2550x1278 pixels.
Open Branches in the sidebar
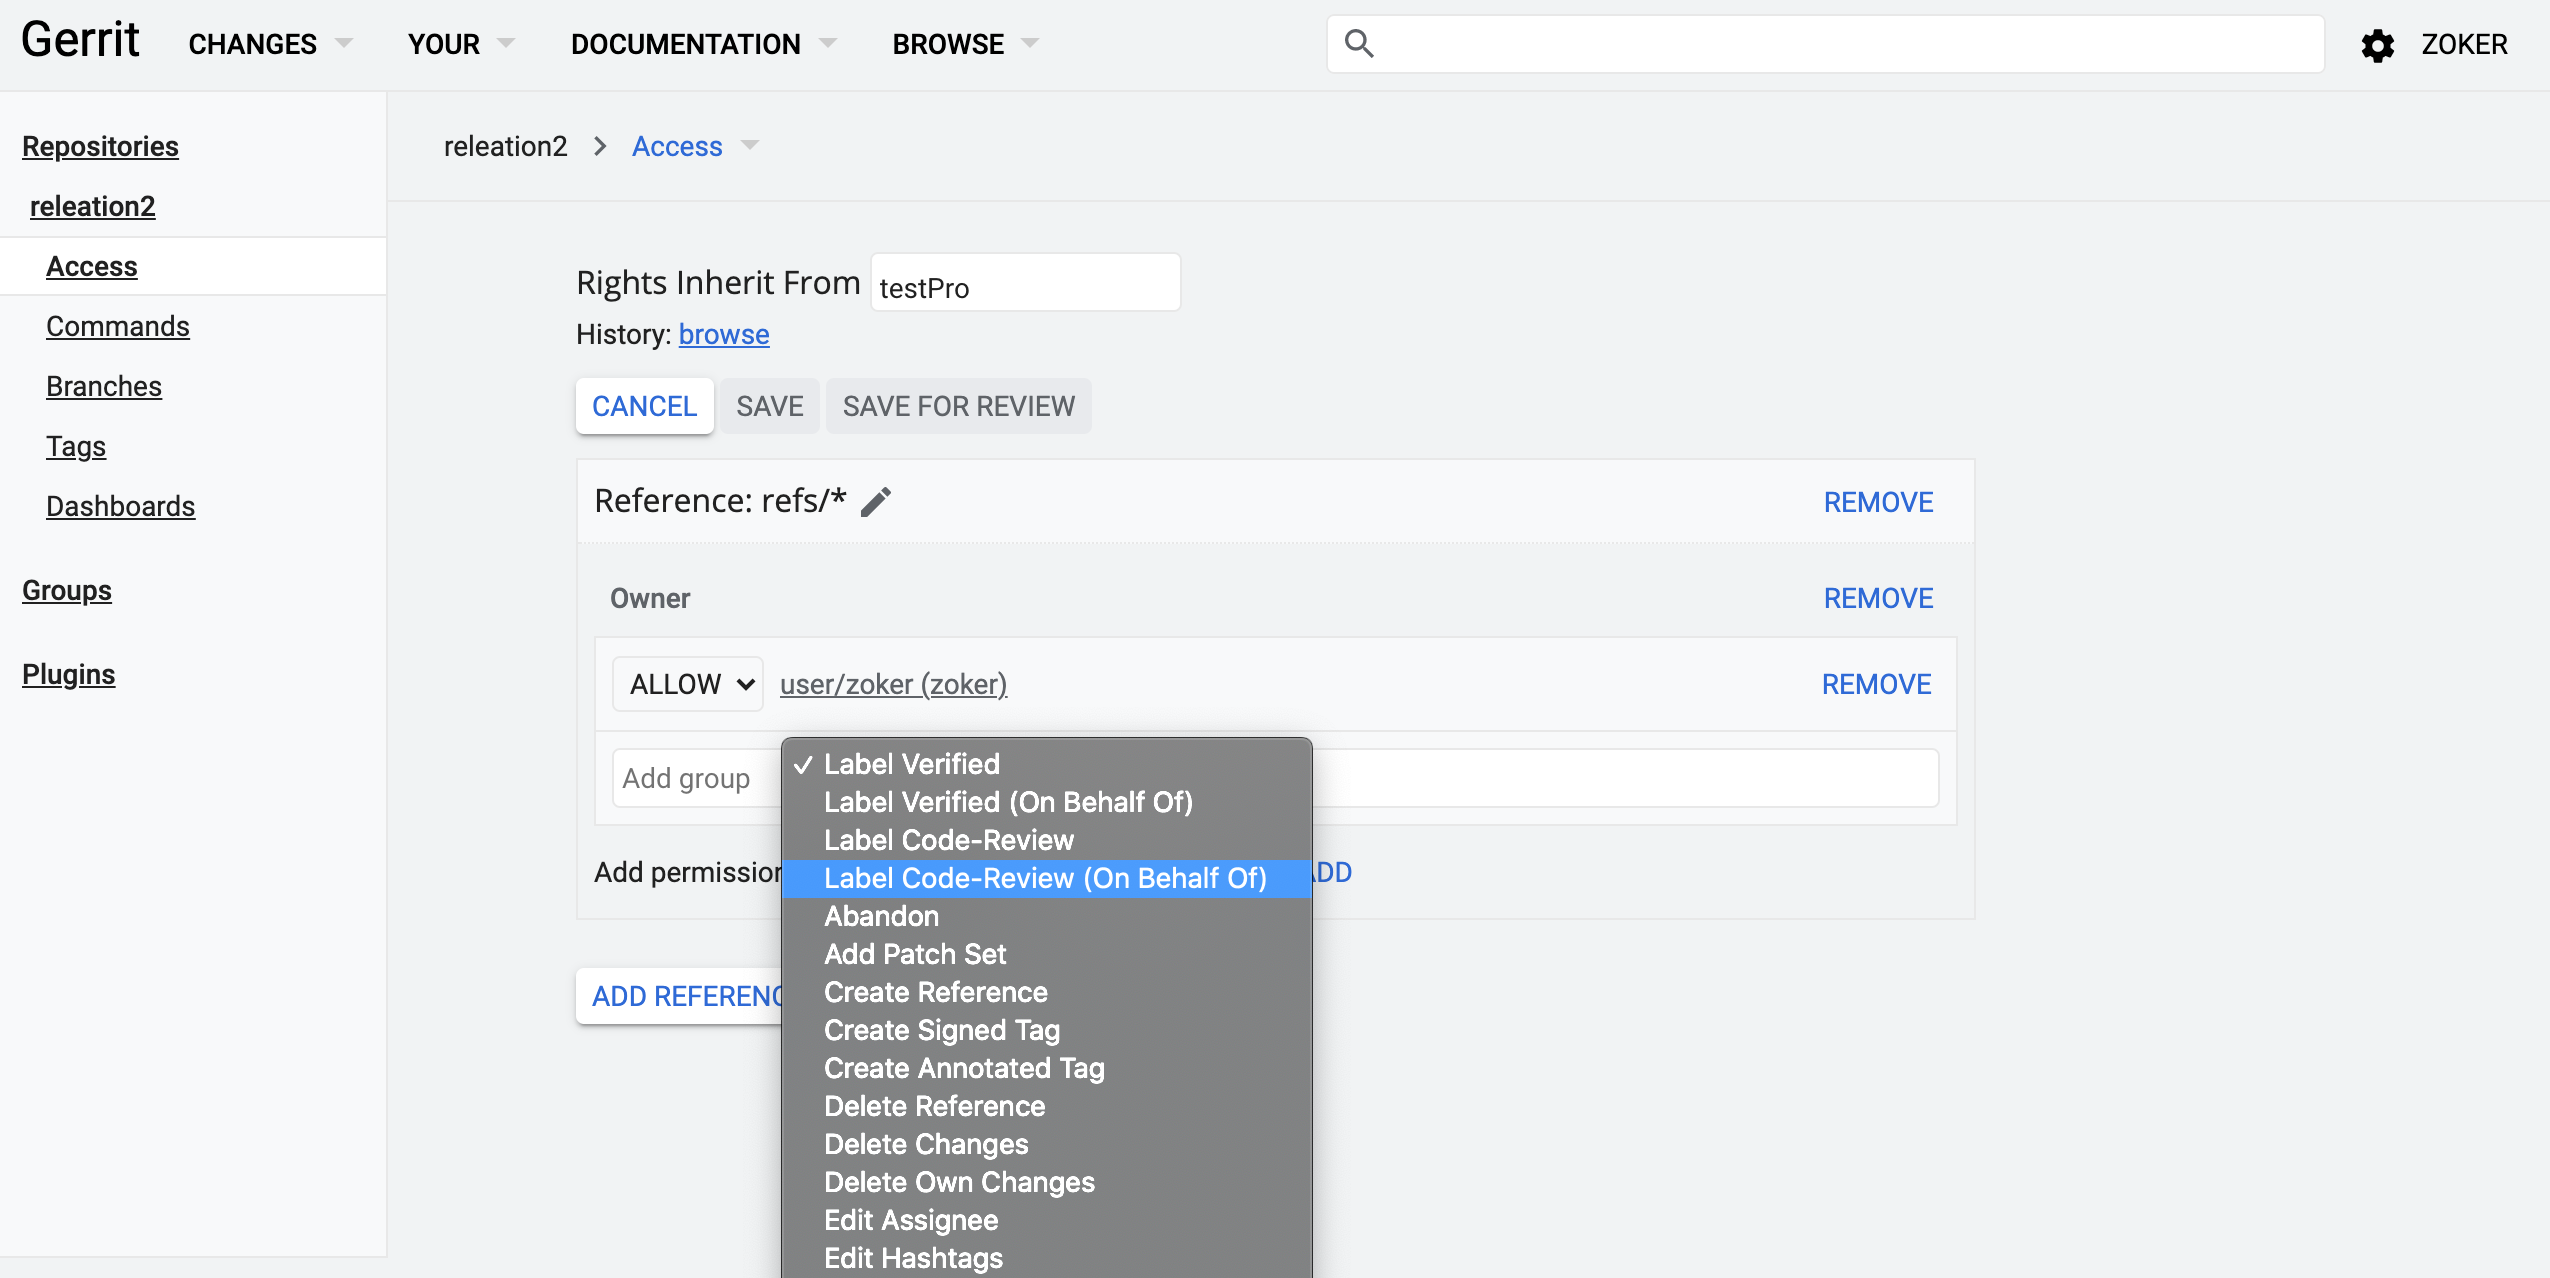(103, 386)
